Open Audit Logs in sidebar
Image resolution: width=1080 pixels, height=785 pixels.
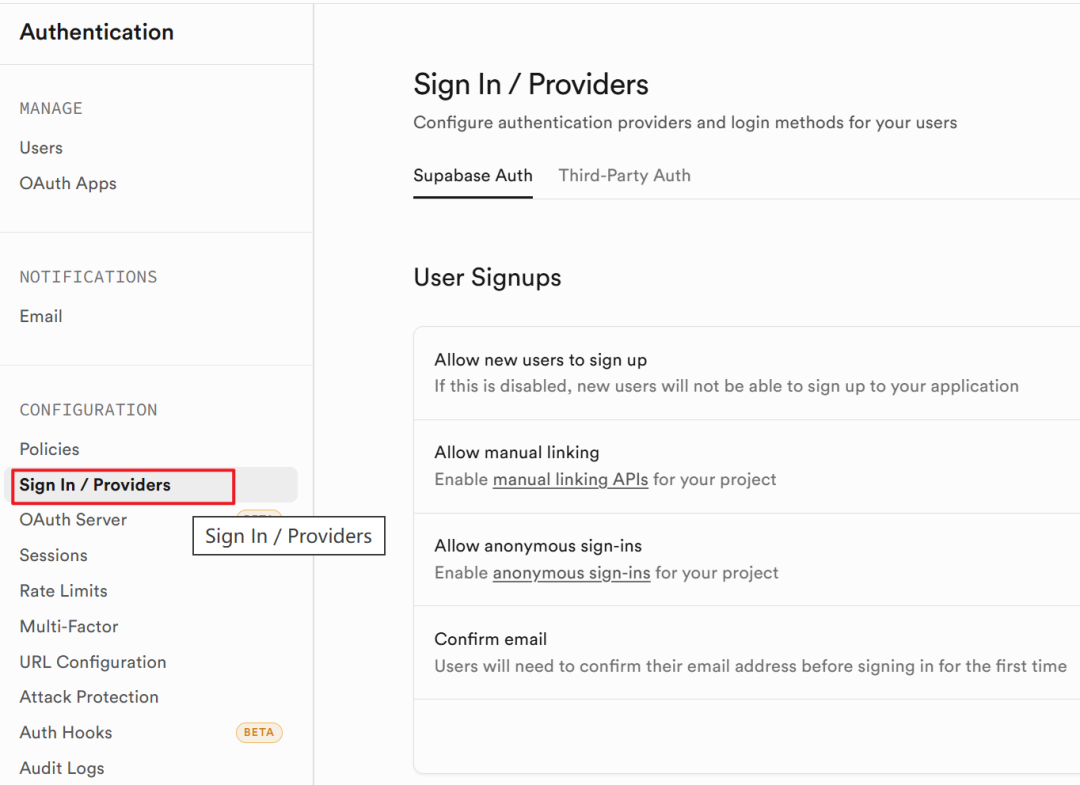[x=62, y=768]
